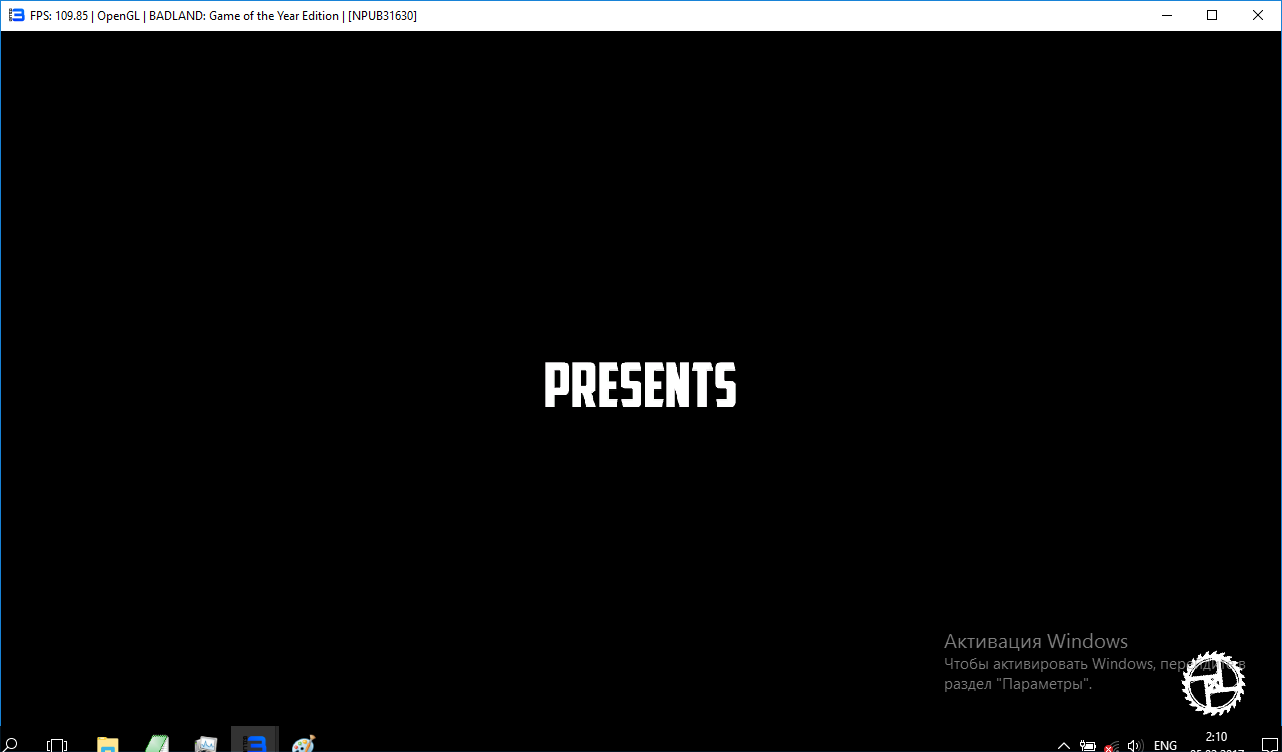1282x752 pixels.
Task: Launch the green notepad app on the taskbar
Action: click(157, 744)
